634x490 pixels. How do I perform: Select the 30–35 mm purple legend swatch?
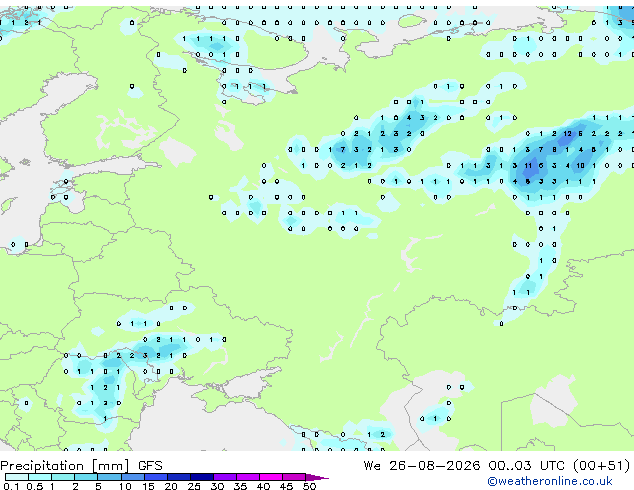click(x=225, y=477)
